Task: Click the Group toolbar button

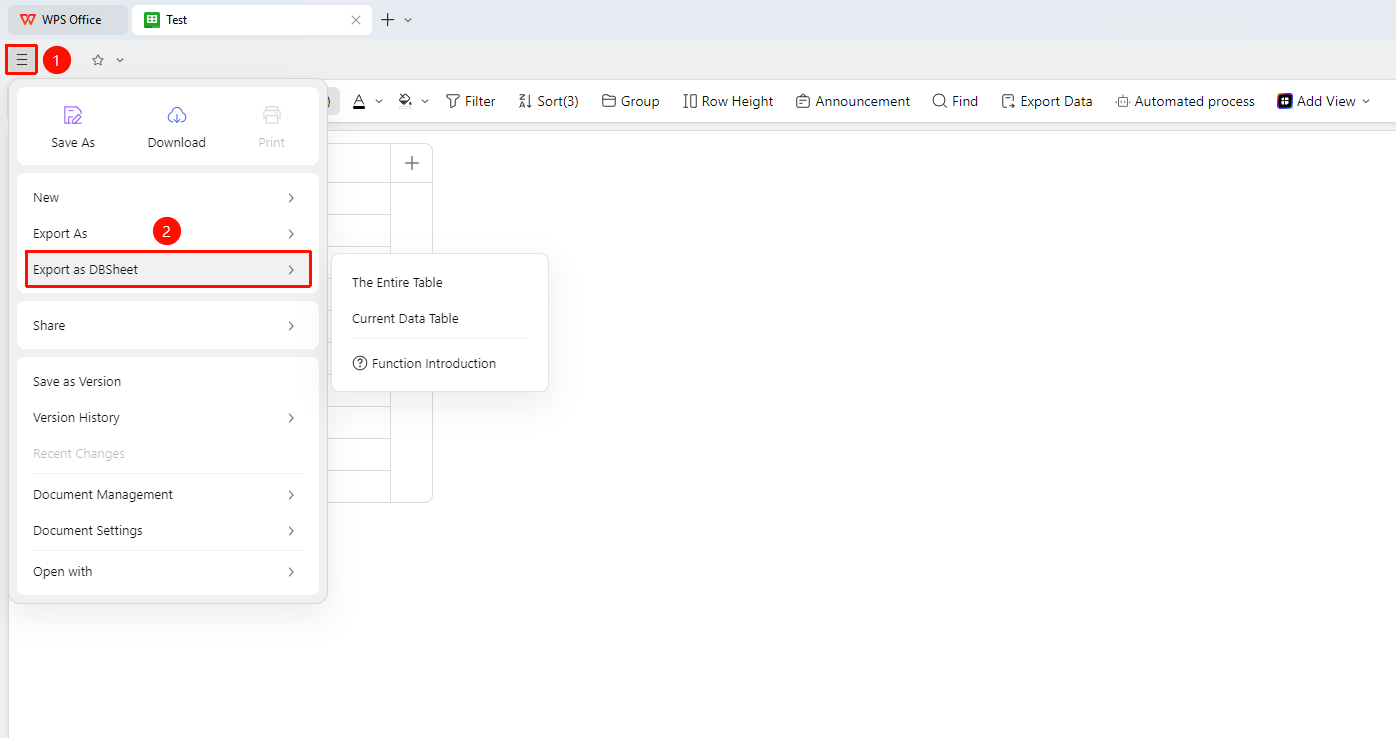Action: [630, 101]
